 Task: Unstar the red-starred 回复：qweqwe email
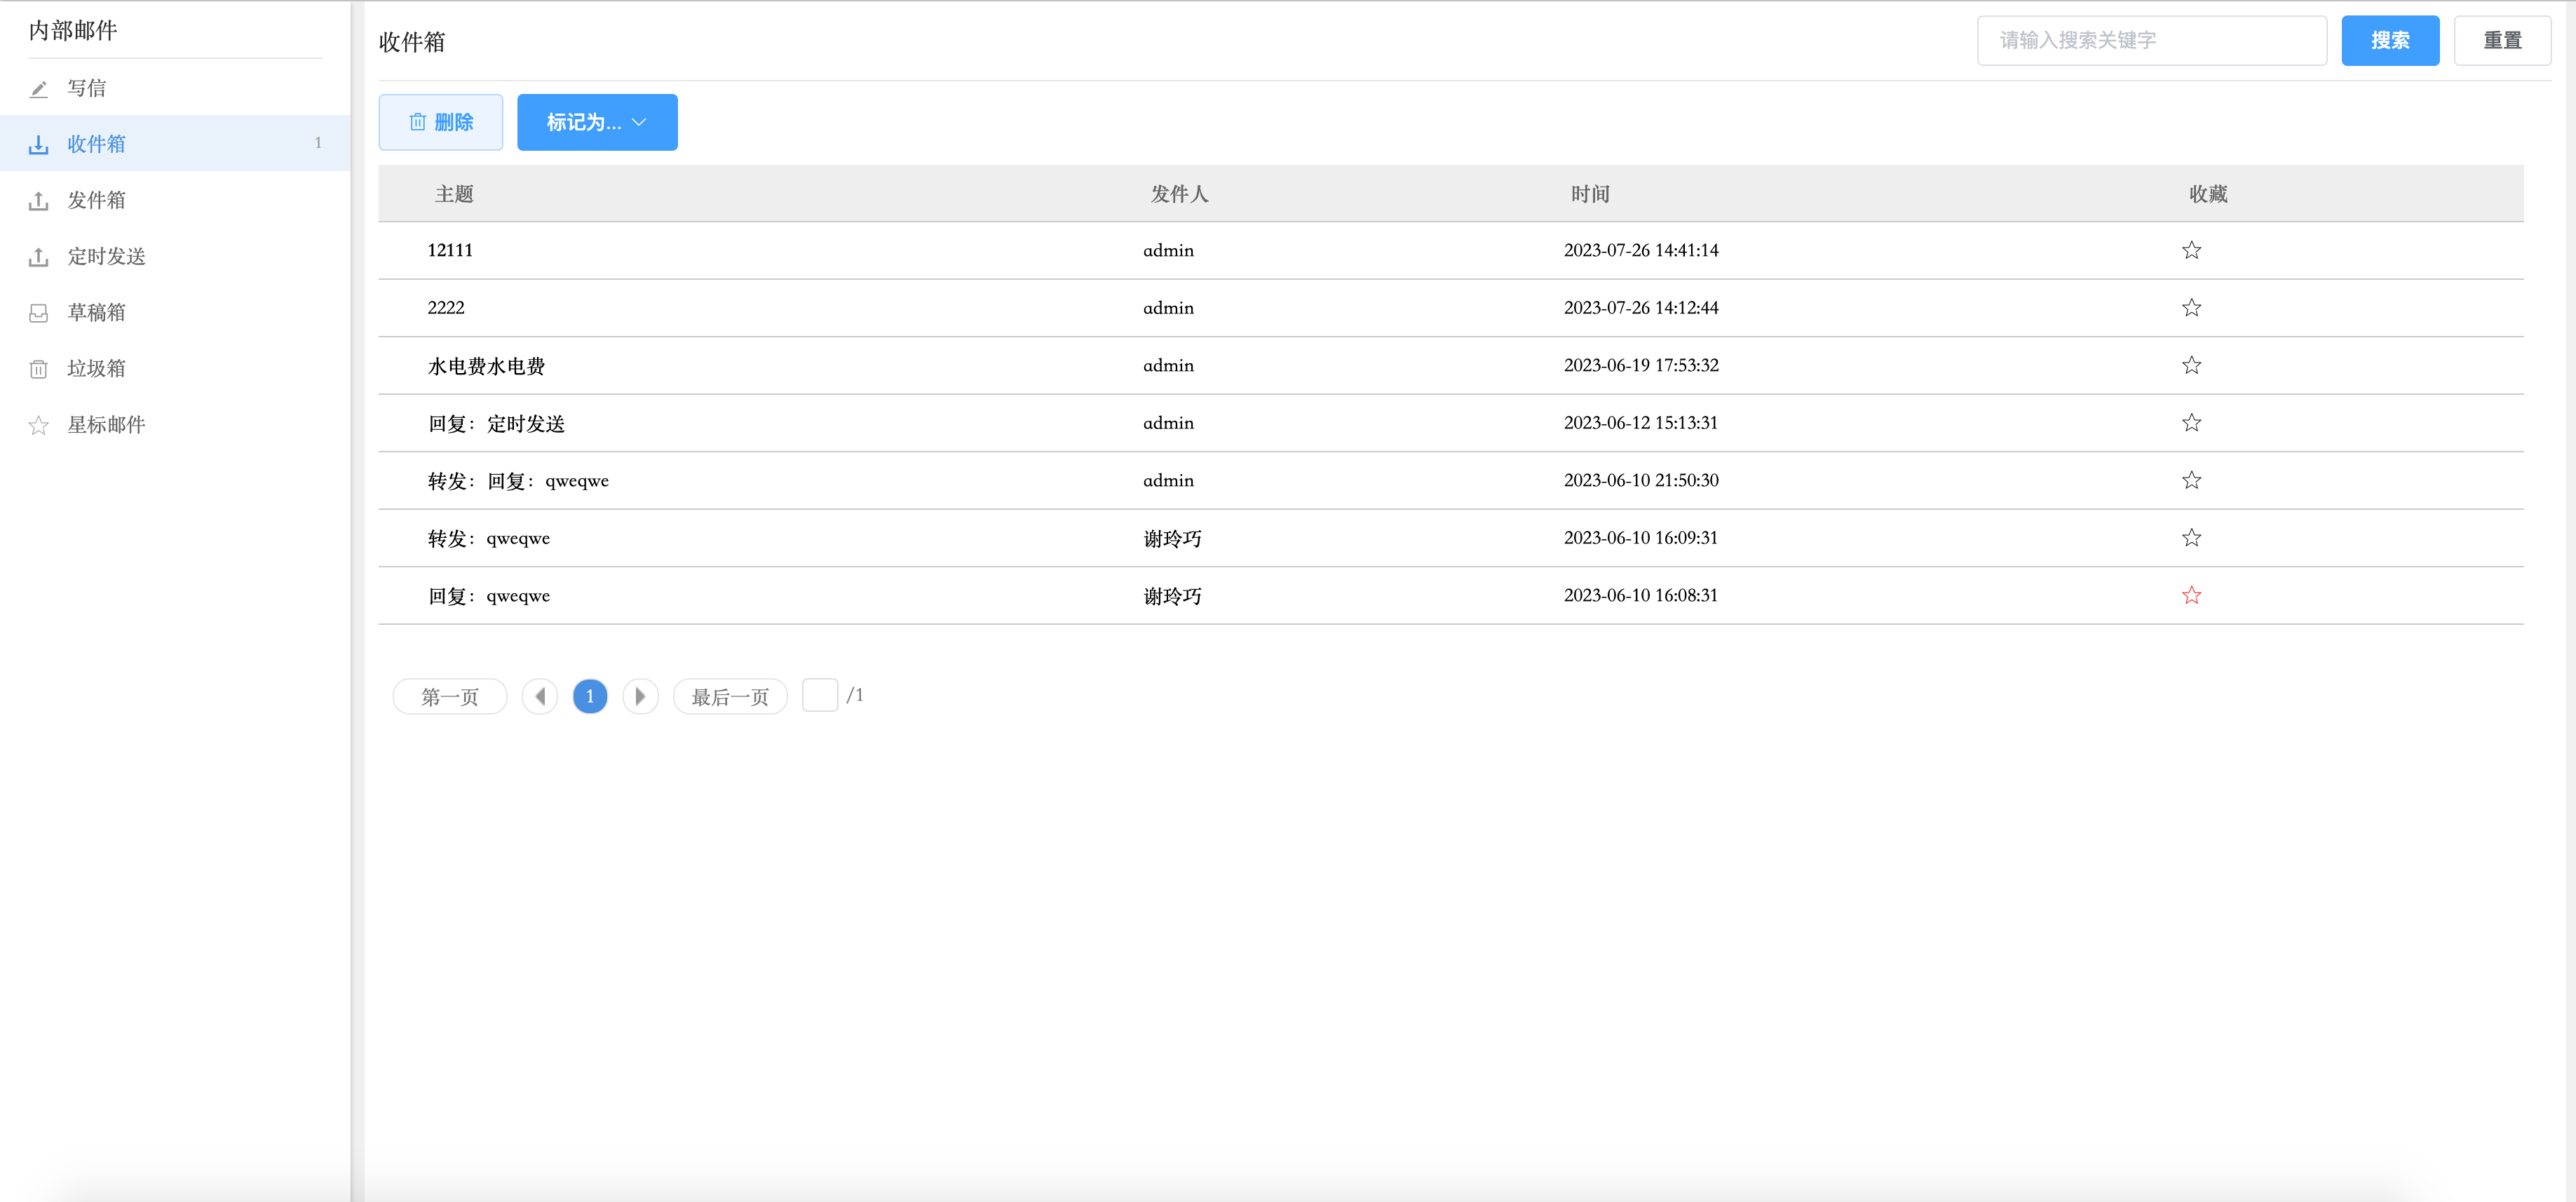pyautogui.click(x=2191, y=595)
